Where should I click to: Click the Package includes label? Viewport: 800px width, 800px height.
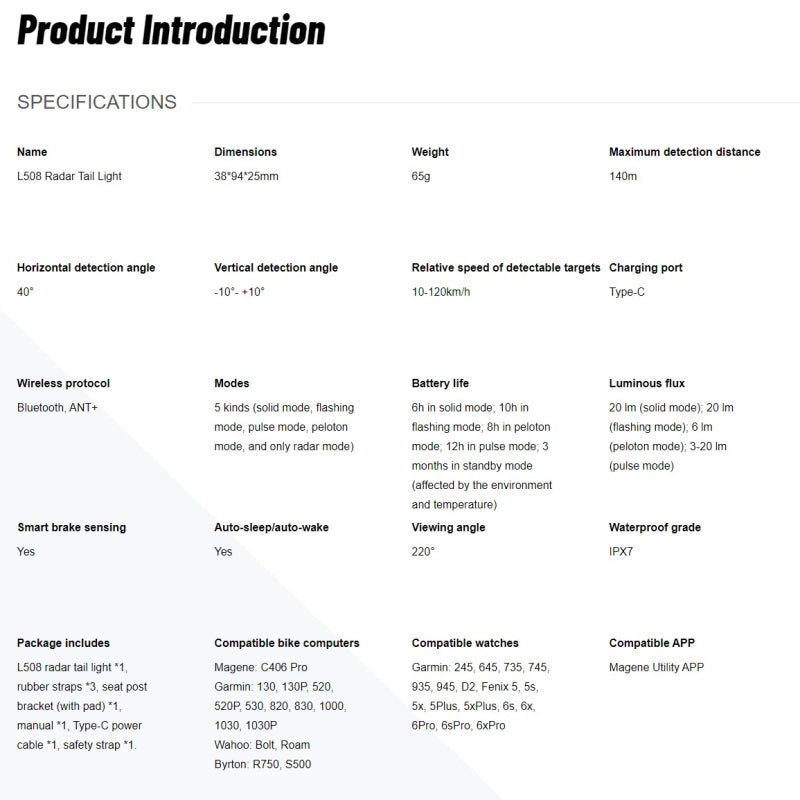(64, 643)
